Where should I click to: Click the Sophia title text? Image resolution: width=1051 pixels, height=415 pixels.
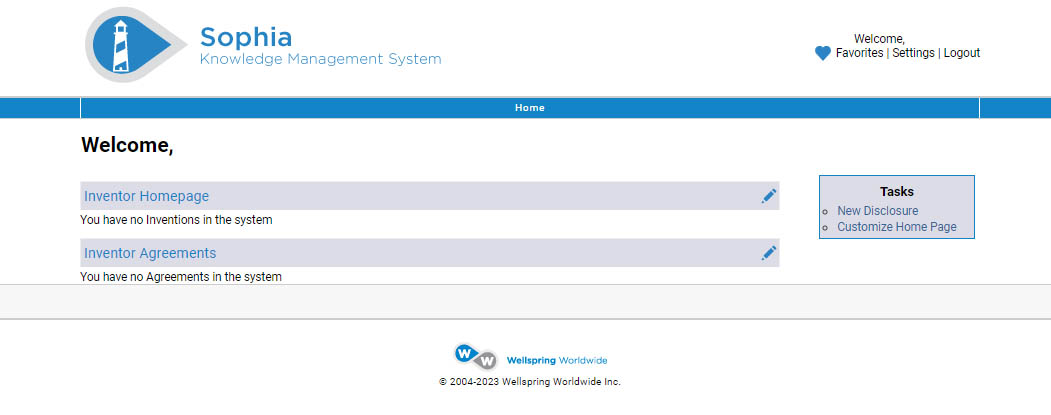(246, 38)
